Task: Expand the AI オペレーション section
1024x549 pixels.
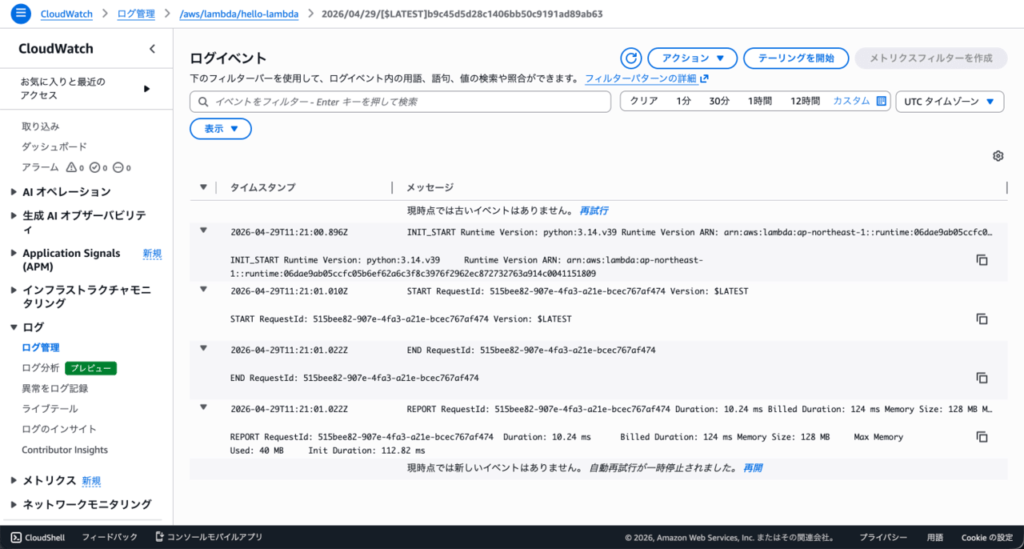Action: pos(14,192)
